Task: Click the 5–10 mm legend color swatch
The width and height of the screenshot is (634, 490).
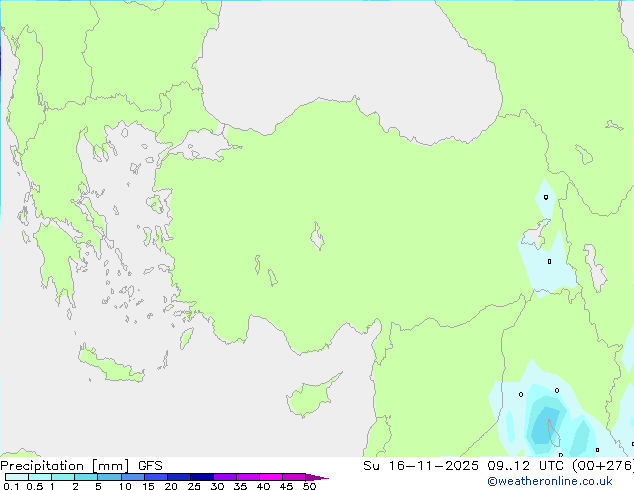Action: tap(109, 477)
